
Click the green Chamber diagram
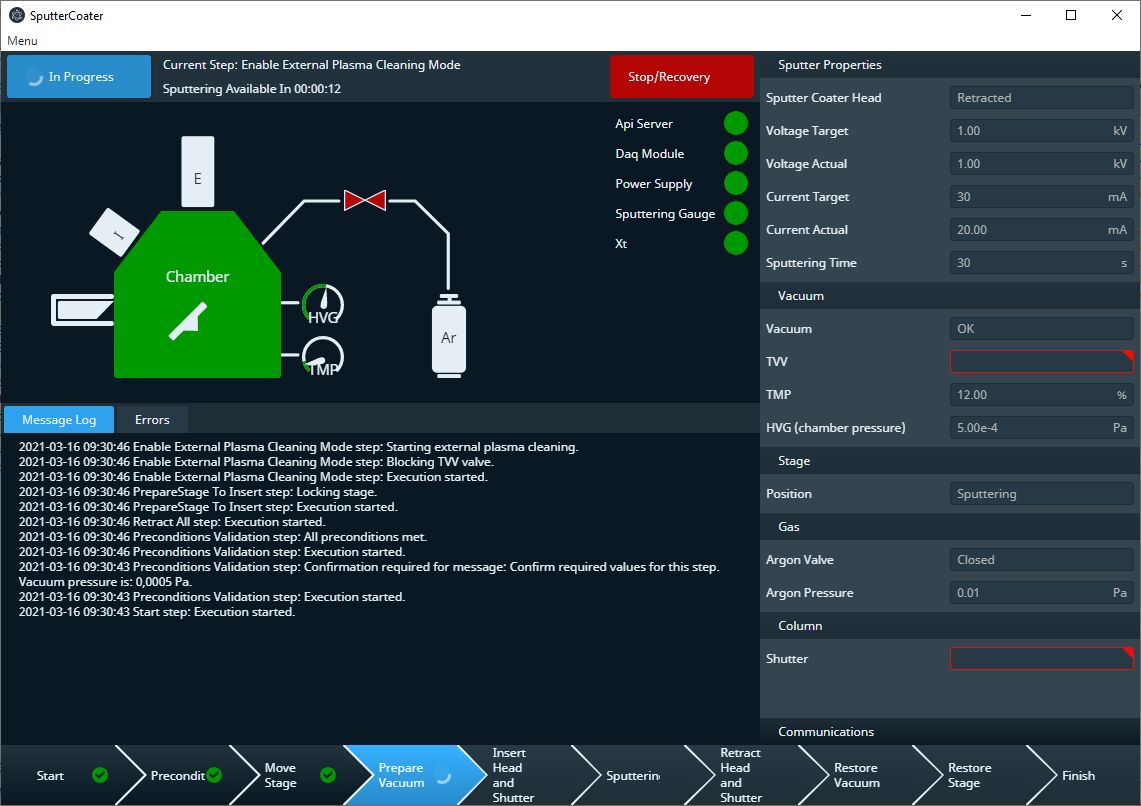coord(197,295)
